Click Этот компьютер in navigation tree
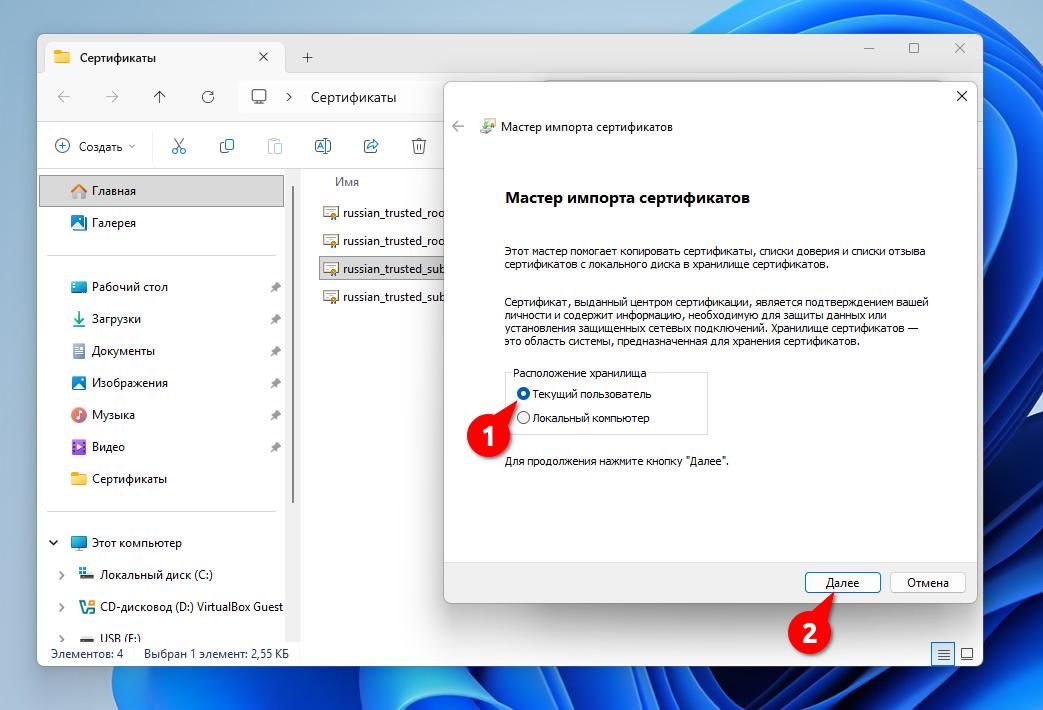 click(x=136, y=543)
